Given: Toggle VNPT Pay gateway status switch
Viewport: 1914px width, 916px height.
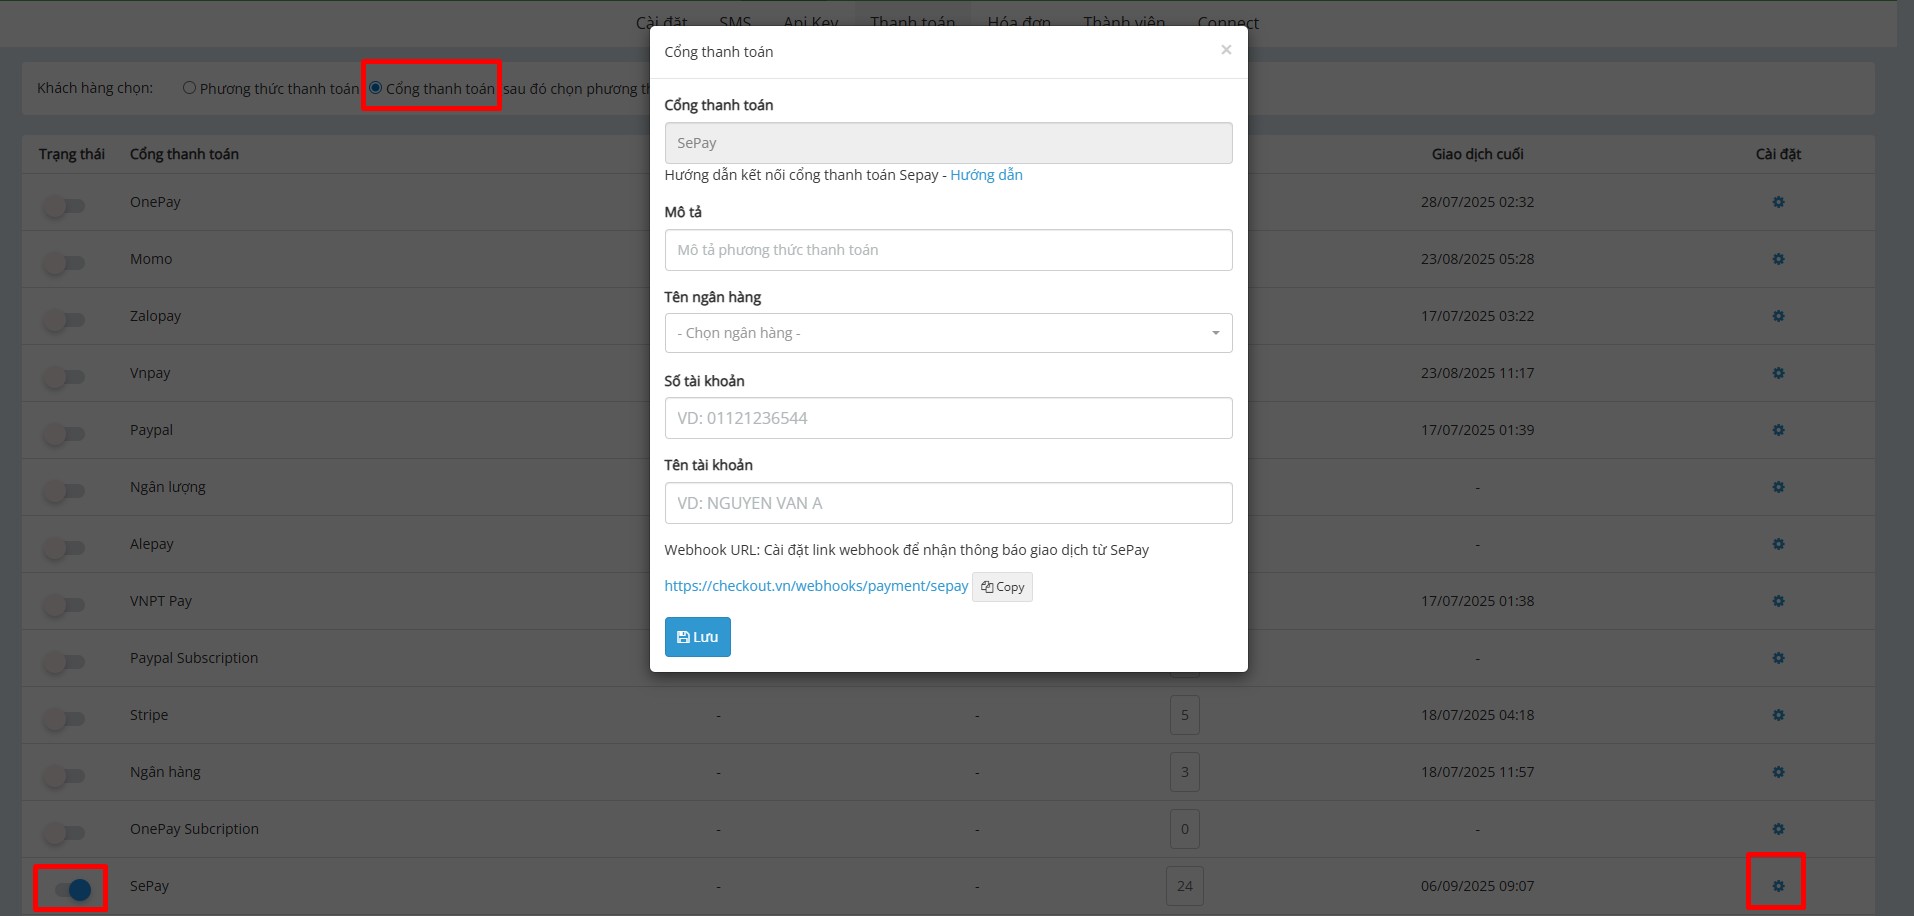Looking at the screenshot, I should [65, 605].
